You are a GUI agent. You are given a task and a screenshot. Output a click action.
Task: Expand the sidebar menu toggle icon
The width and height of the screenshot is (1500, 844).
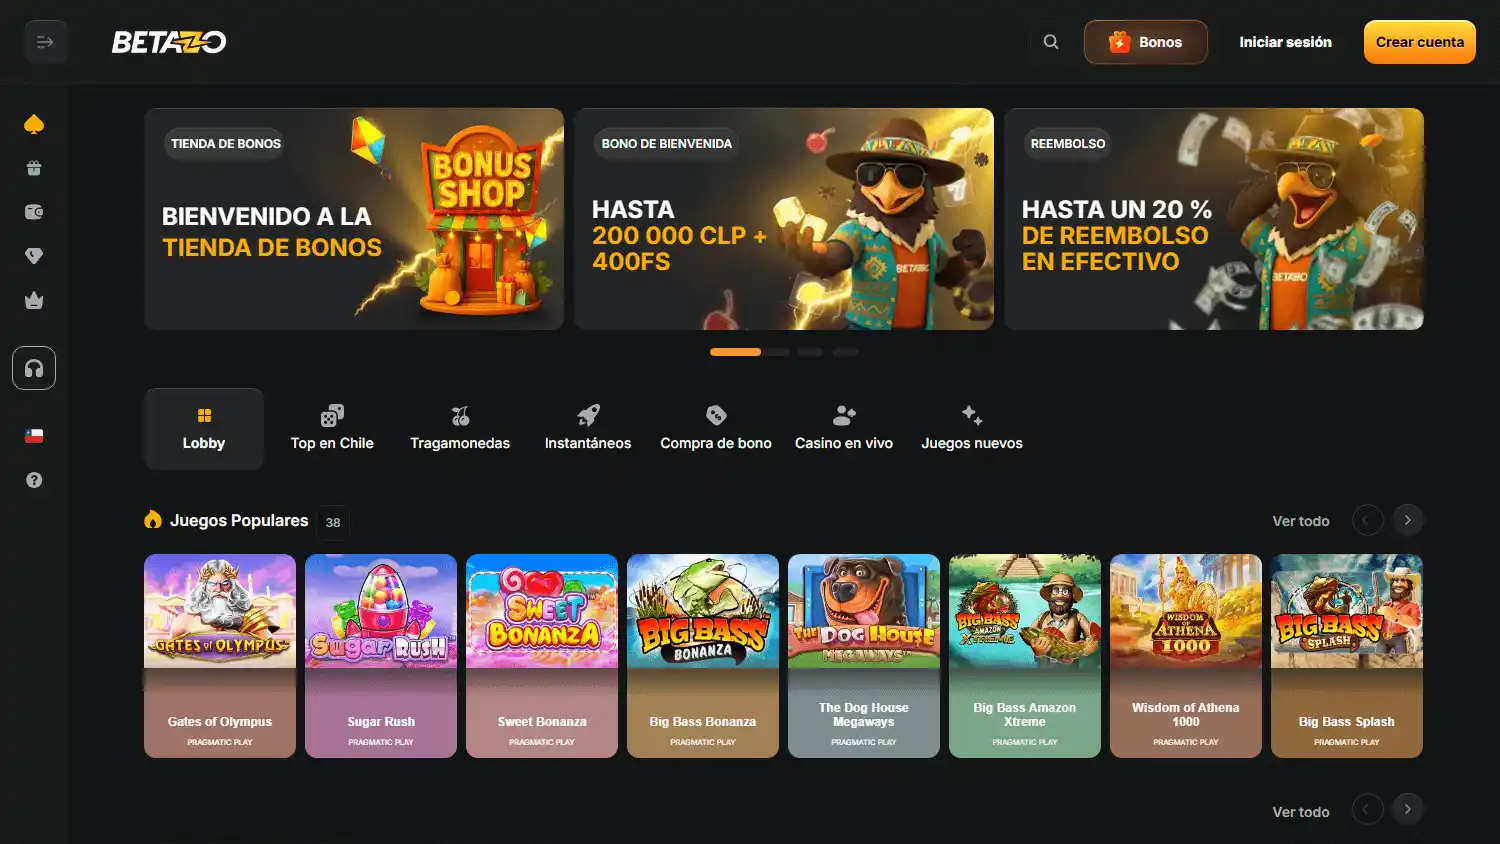click(x=45, y=42)
